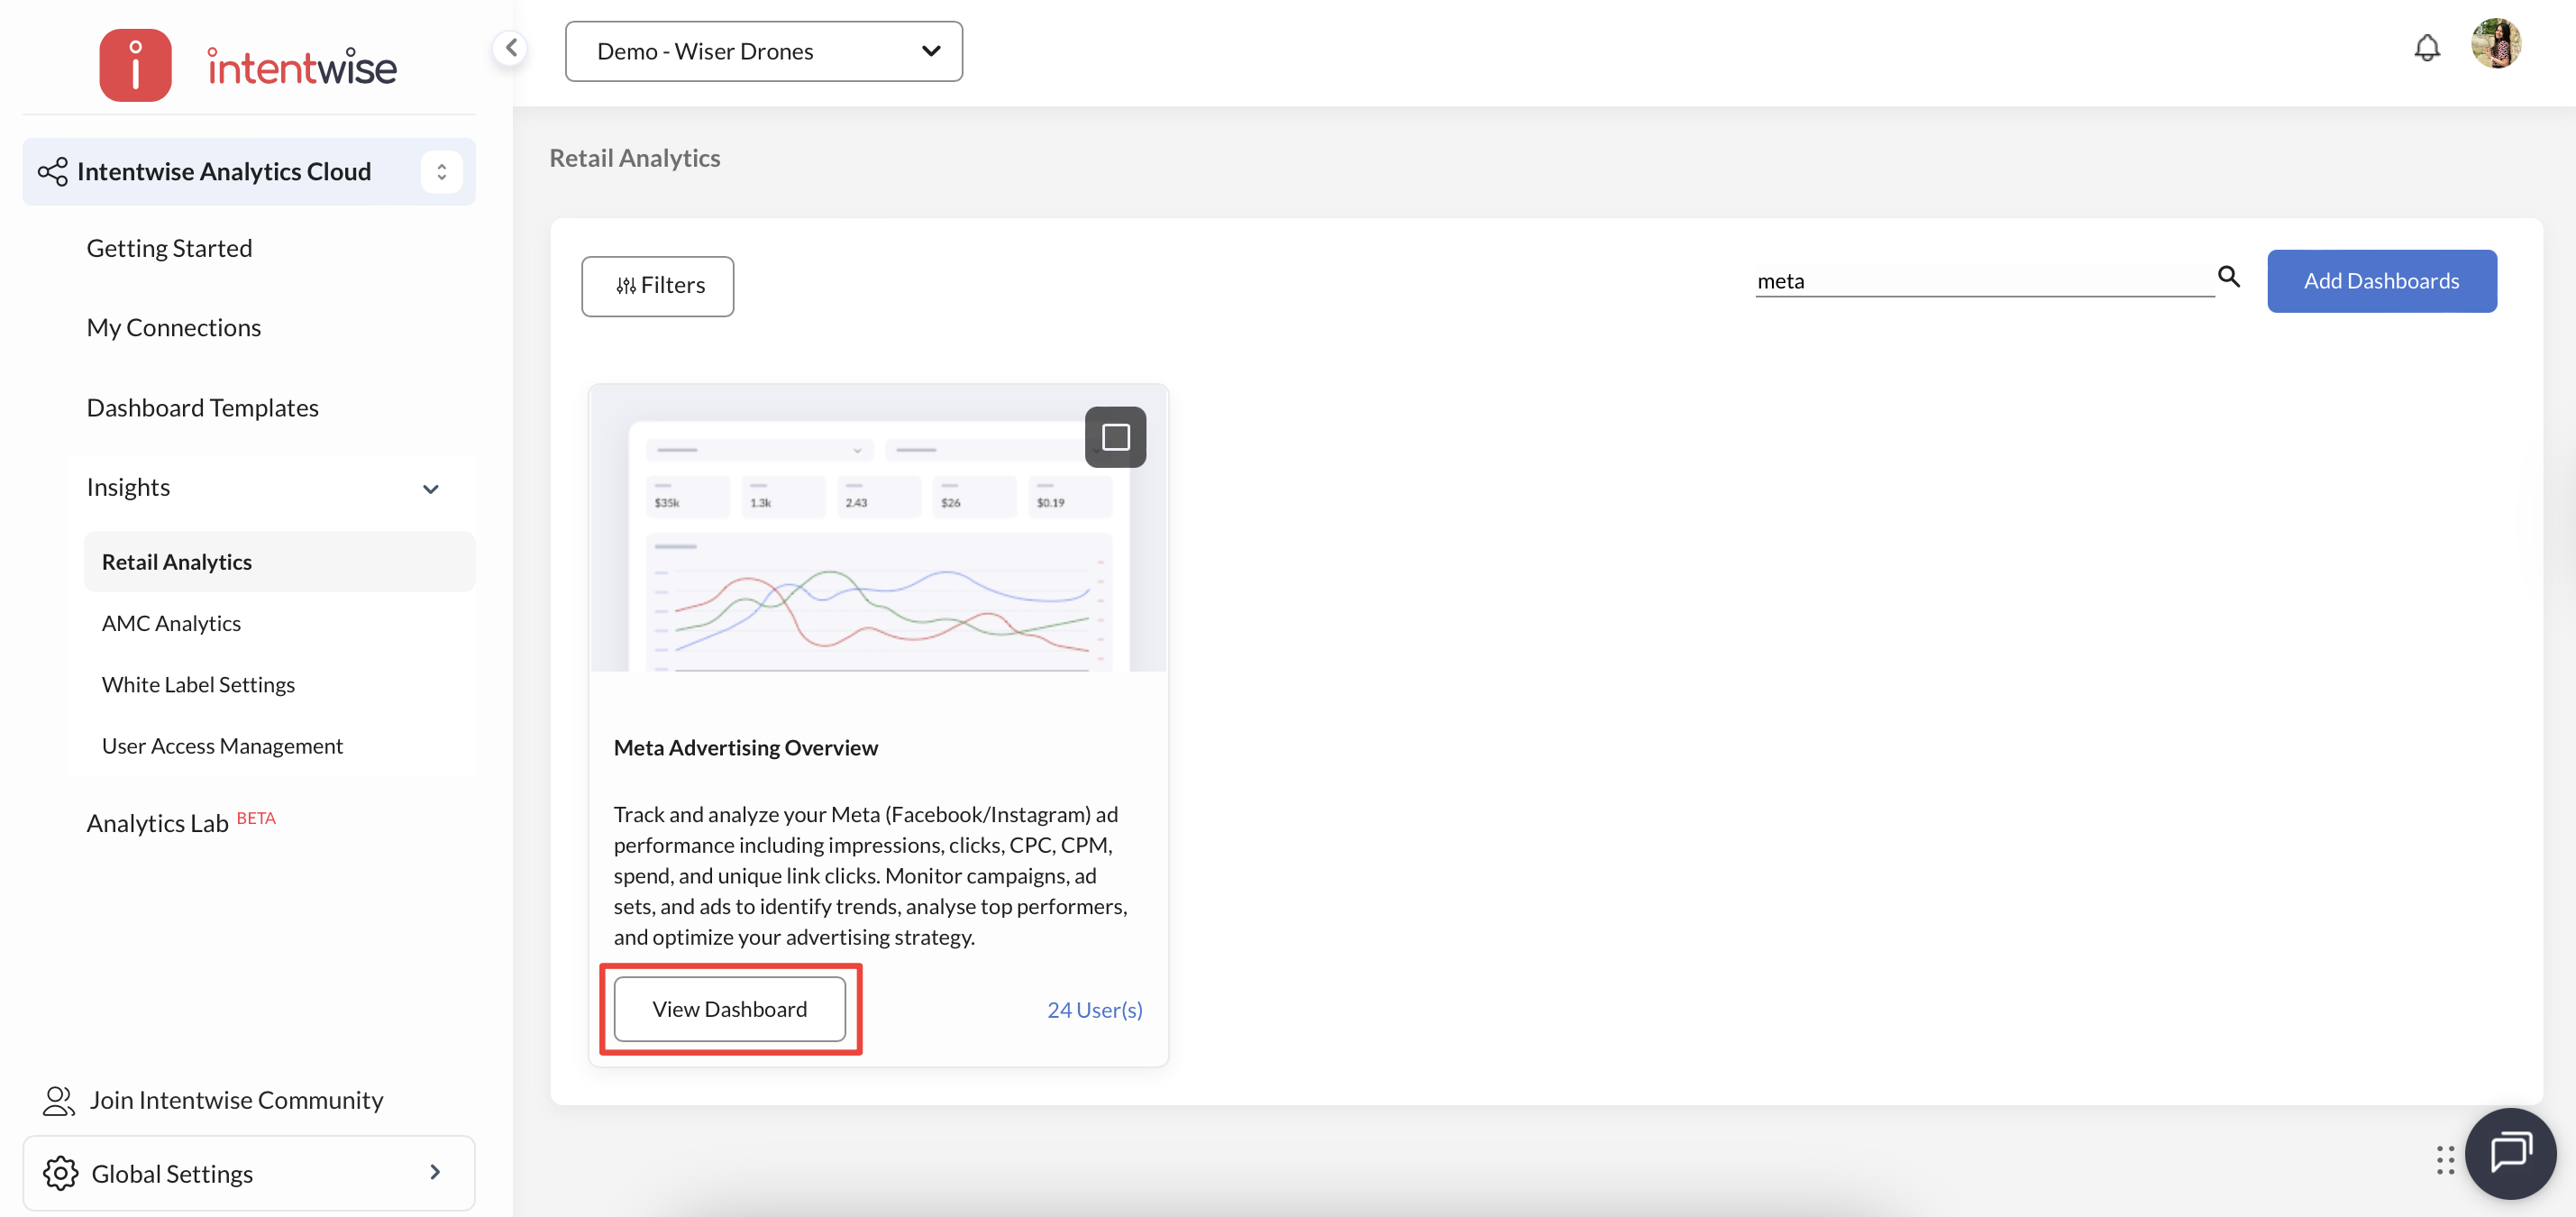
Task: Open the 24 User(s) link
Action: click(x=1094, y=1009)
